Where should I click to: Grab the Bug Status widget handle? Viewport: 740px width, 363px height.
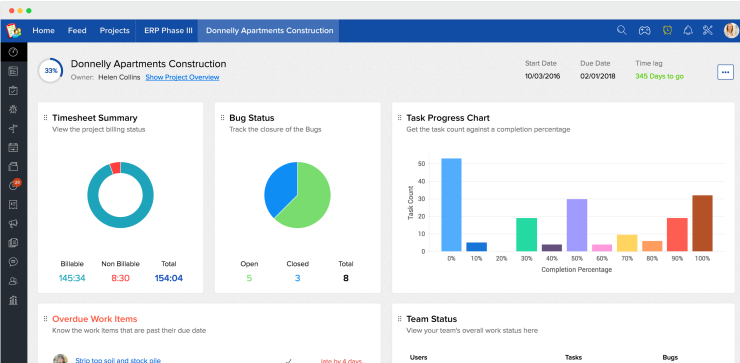coord(222,118)
